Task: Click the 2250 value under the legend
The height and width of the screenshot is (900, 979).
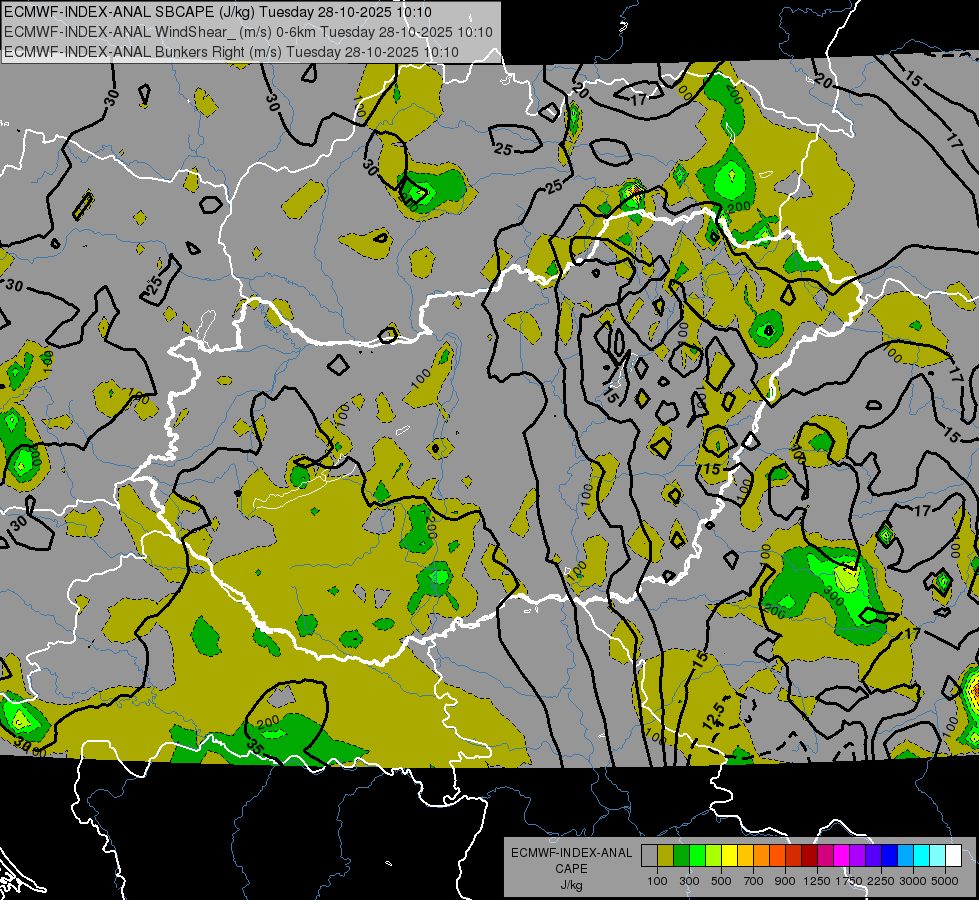Action: [881, 881]
